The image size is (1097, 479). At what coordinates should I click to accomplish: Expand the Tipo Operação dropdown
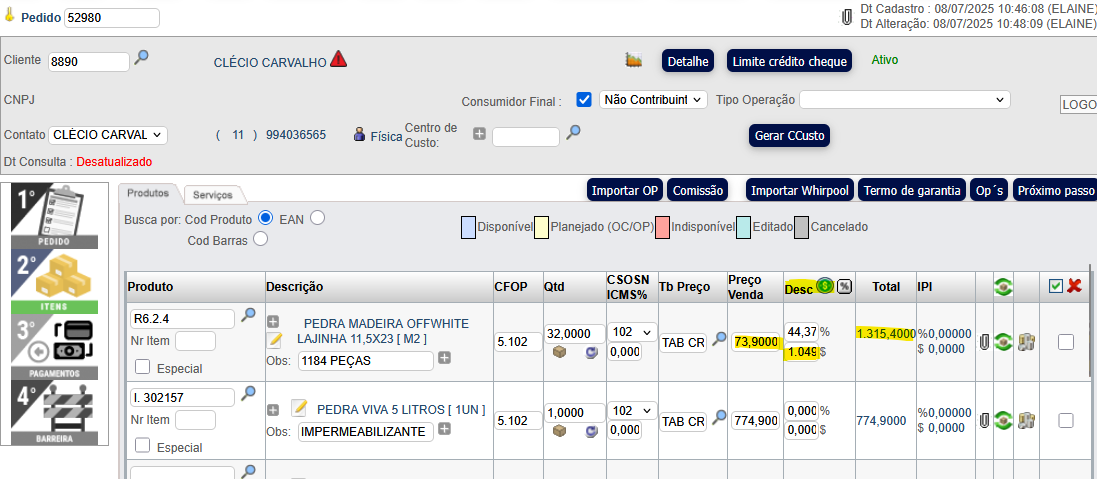click(904, 100)
